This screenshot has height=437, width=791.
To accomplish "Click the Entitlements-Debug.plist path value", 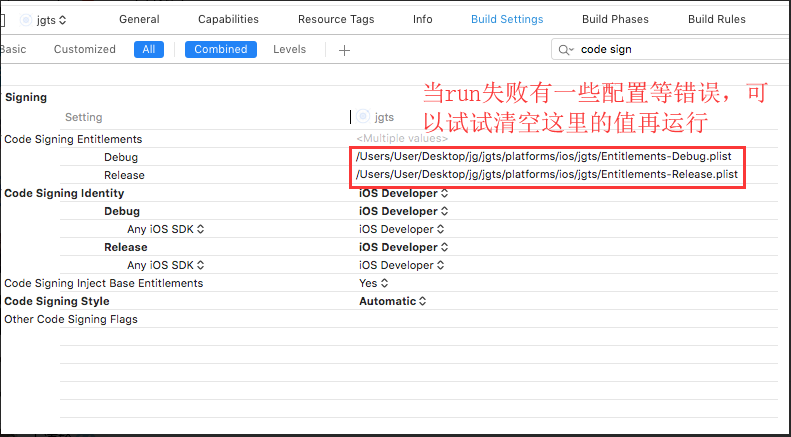I will [x=544, y=156].
